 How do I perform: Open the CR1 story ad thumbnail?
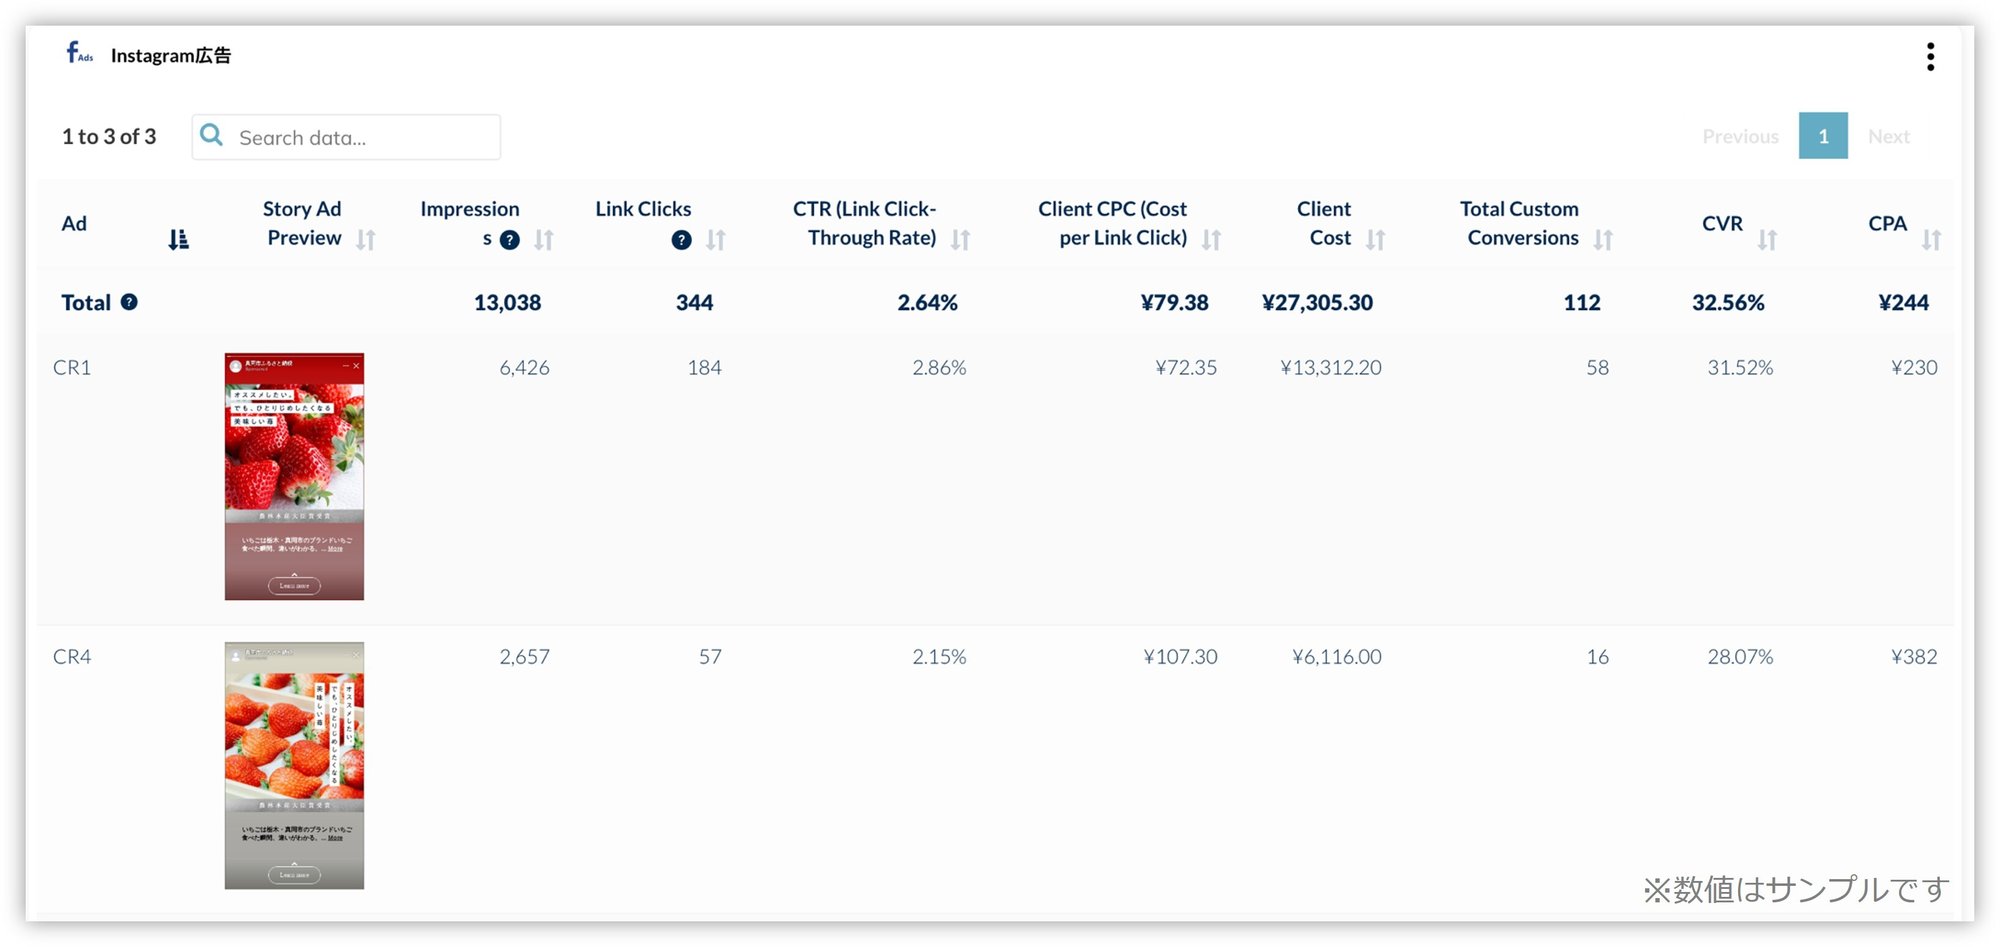click(x=294, y=476)
